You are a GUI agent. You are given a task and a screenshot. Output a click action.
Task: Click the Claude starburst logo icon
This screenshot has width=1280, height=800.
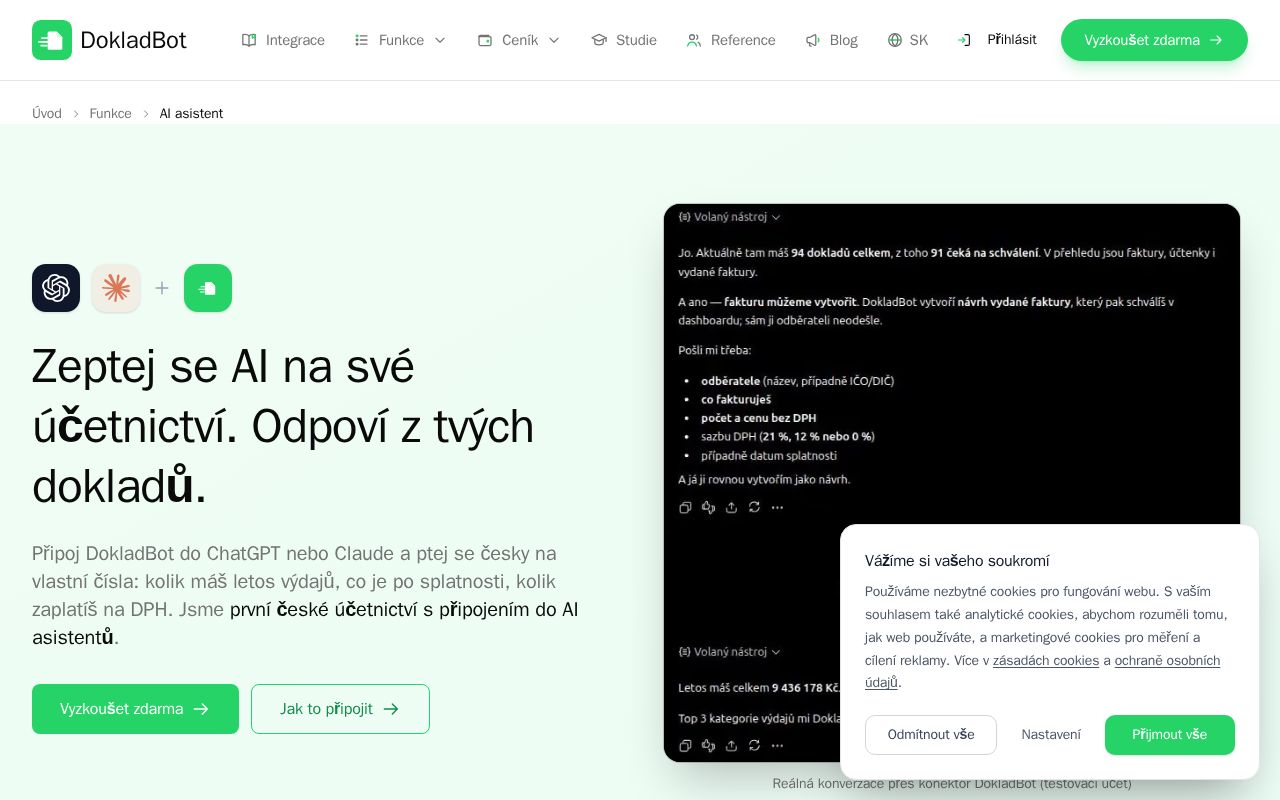(116, 288)
